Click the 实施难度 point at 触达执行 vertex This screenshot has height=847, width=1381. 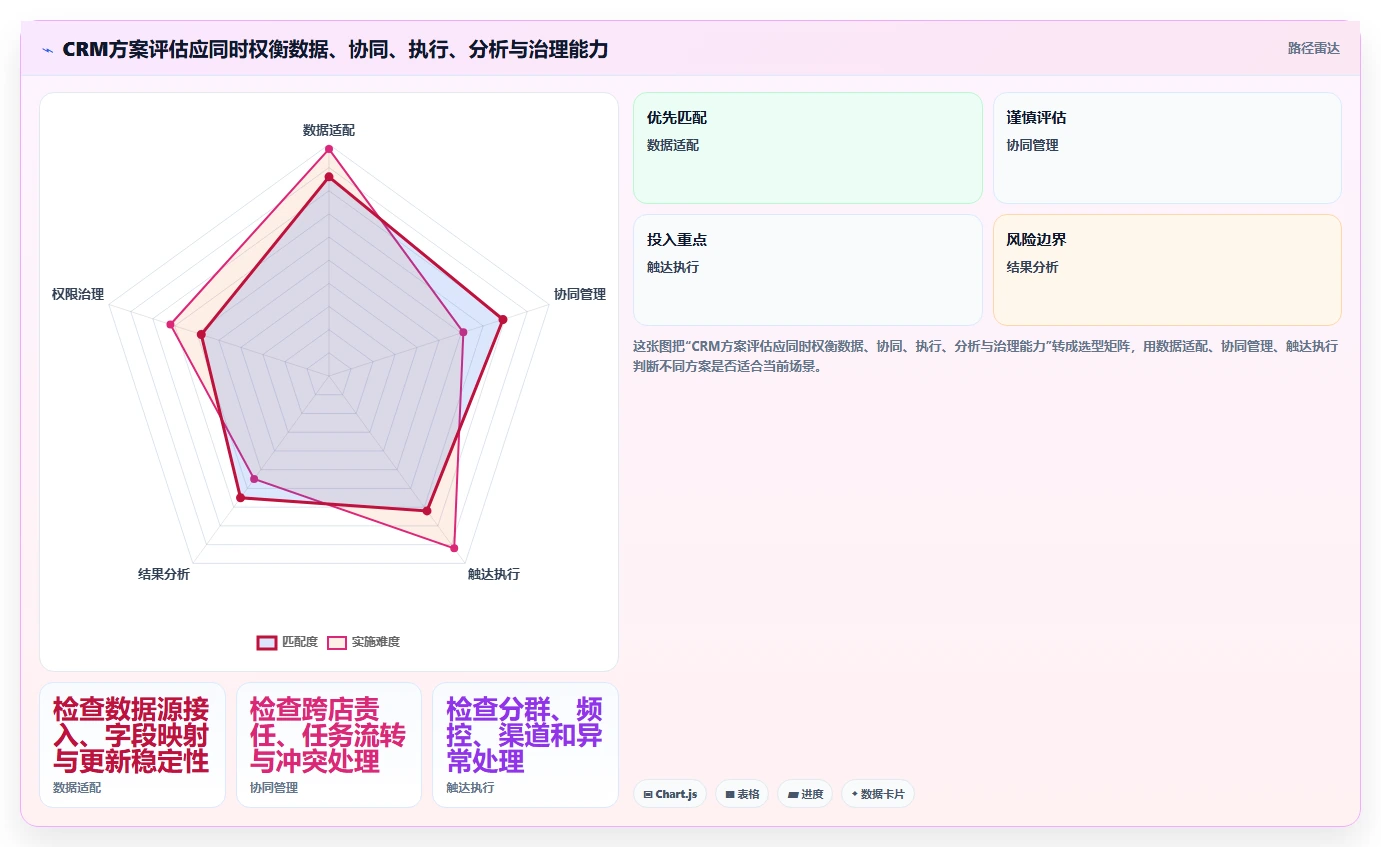click(454, 548)
